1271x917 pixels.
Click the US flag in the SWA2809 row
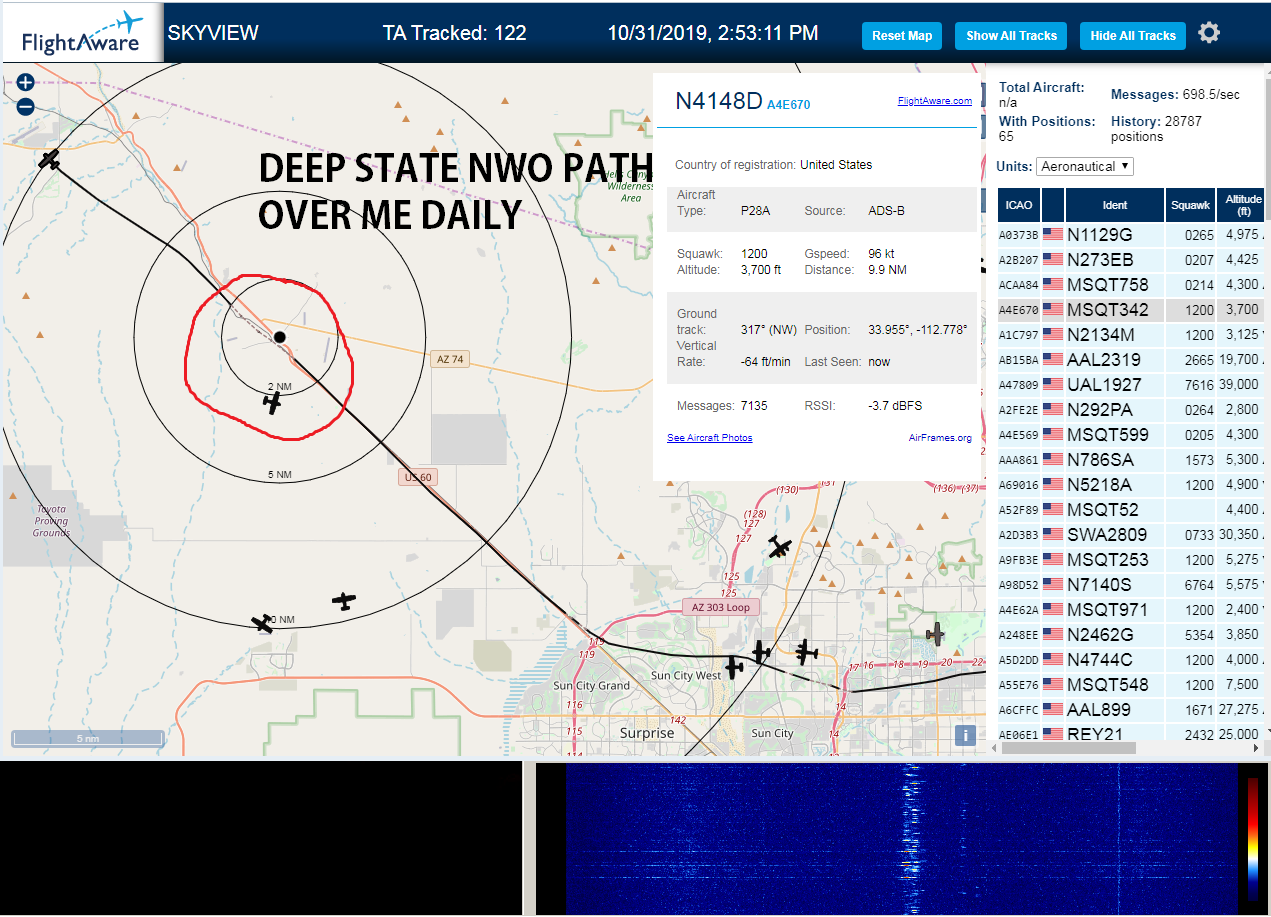click(x=1053, y=534)
